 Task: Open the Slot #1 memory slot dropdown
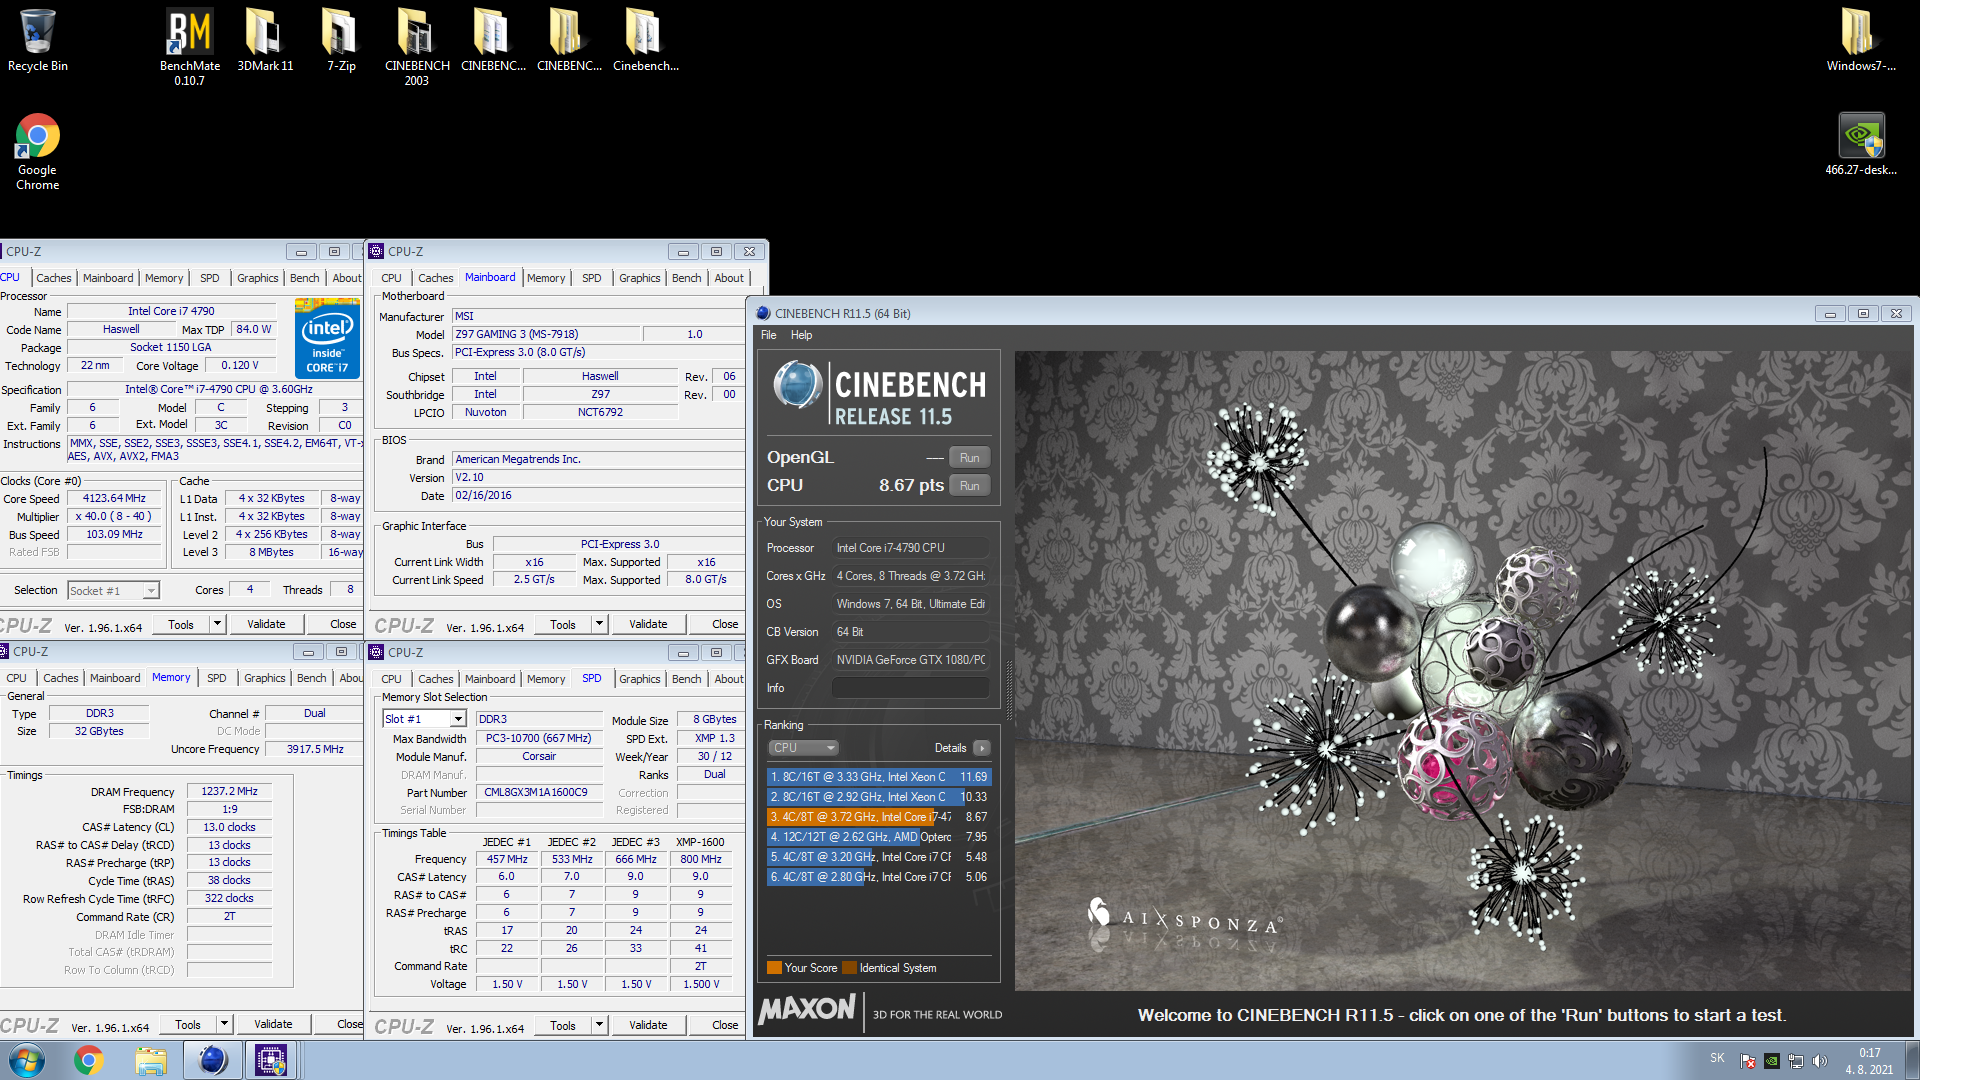click(424, 719)
